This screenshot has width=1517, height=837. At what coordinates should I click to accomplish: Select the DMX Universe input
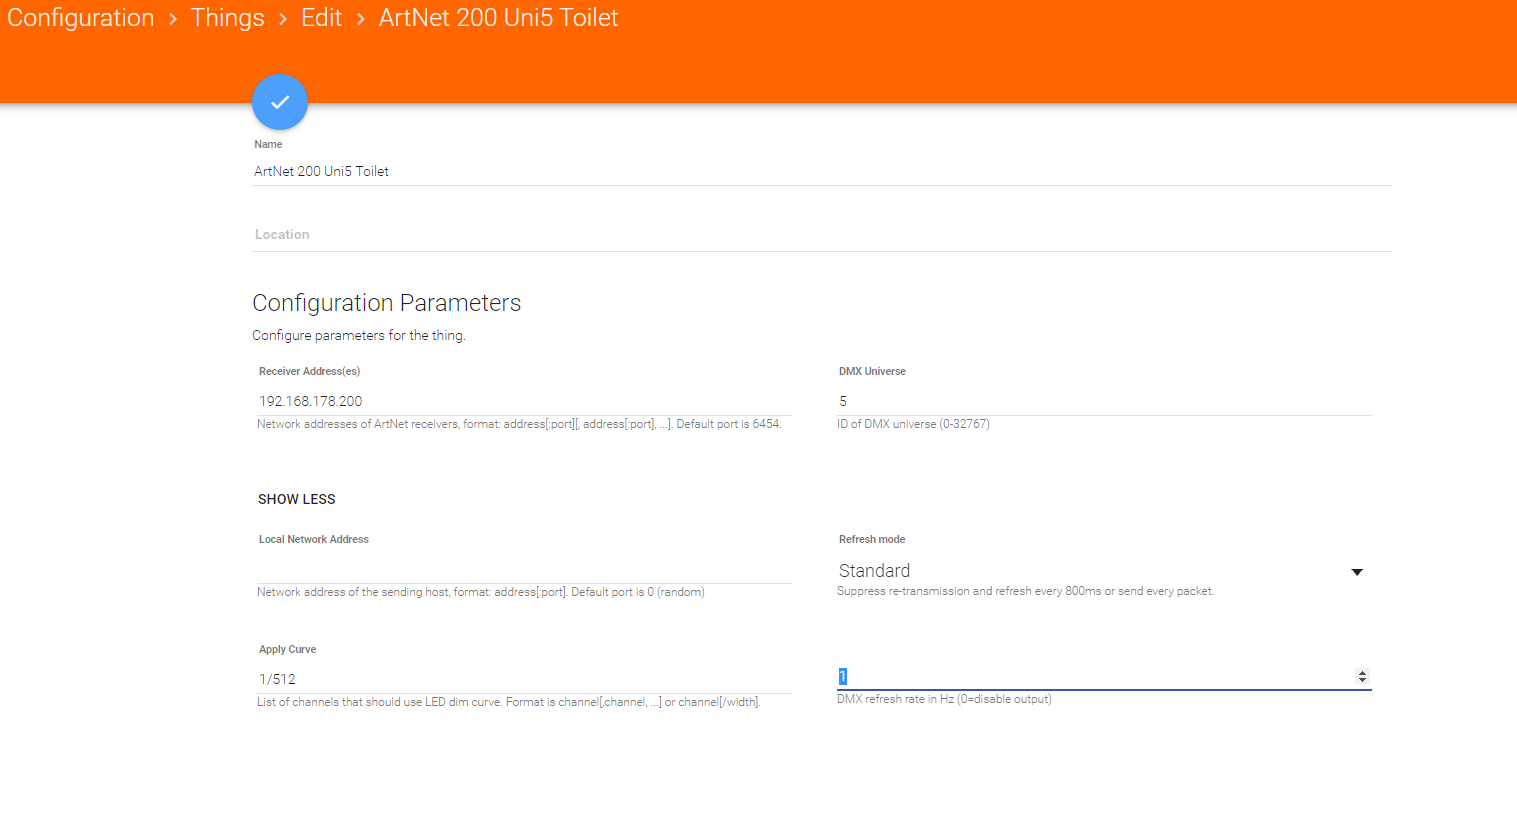coord(1103,401)
